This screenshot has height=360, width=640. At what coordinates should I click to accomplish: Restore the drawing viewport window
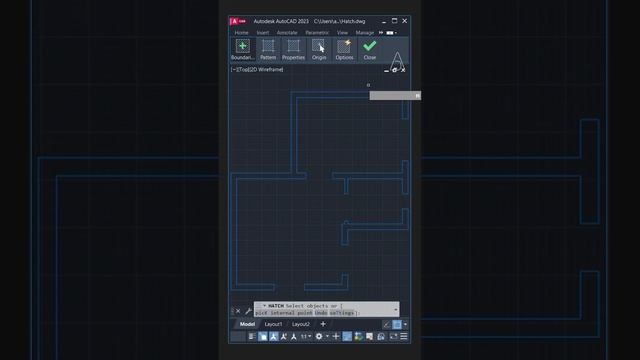(394, 70)
